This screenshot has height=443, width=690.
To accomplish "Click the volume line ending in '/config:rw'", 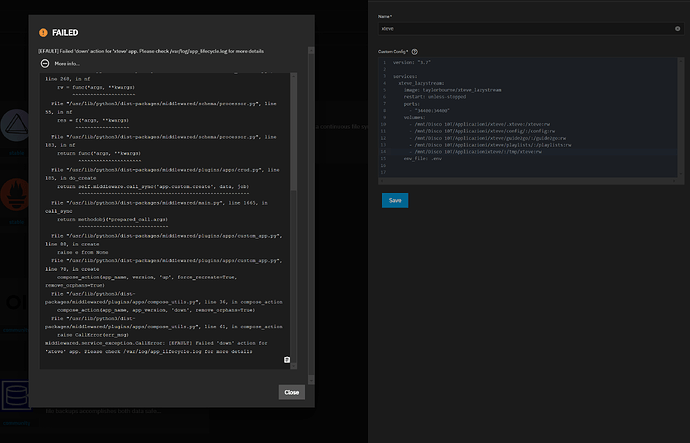I will (482, 131).
